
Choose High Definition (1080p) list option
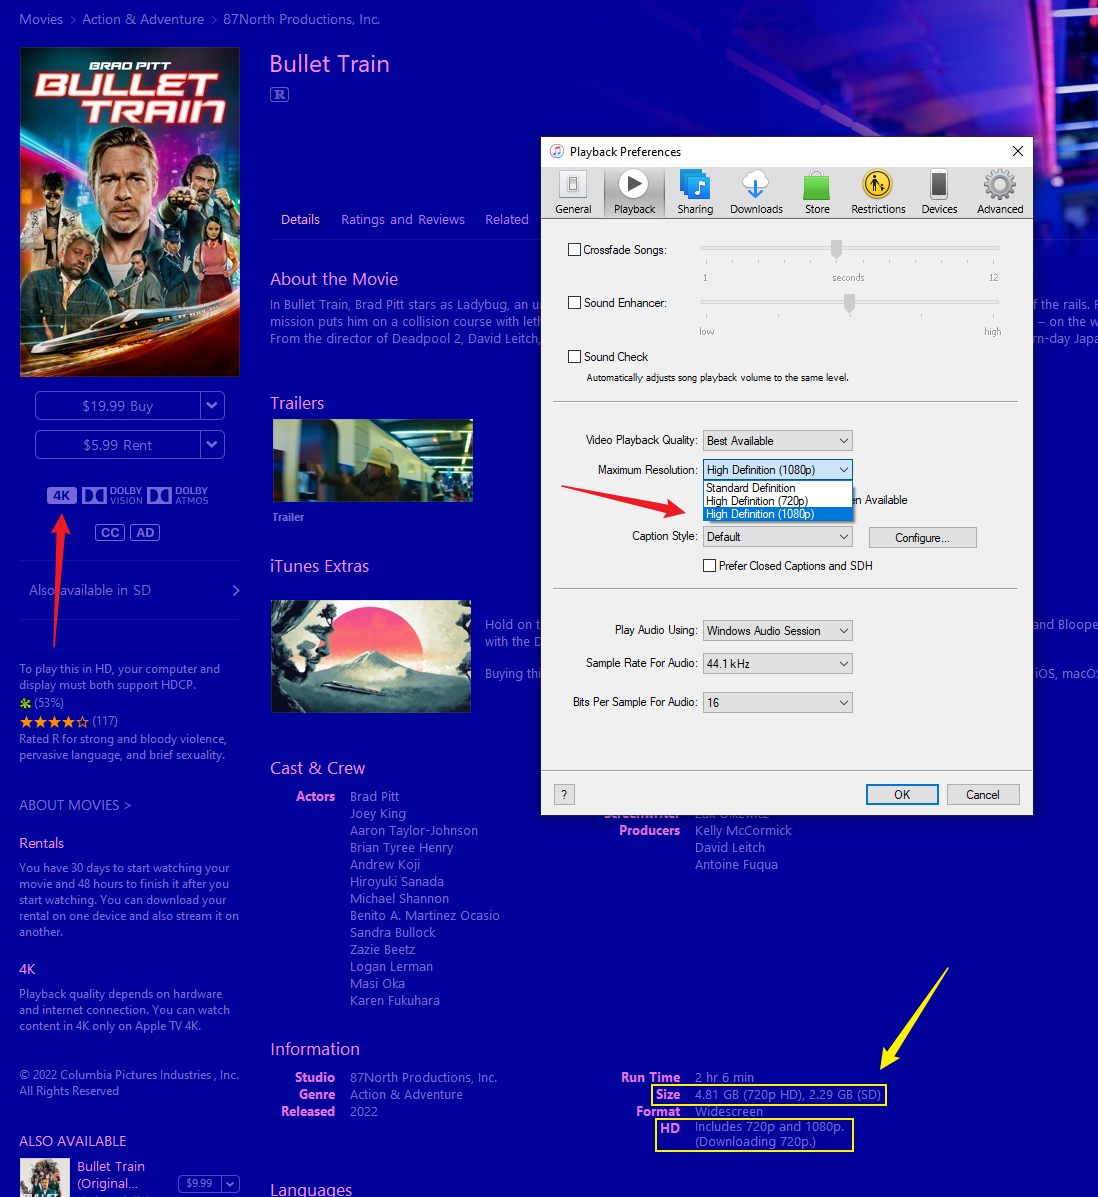777,514
